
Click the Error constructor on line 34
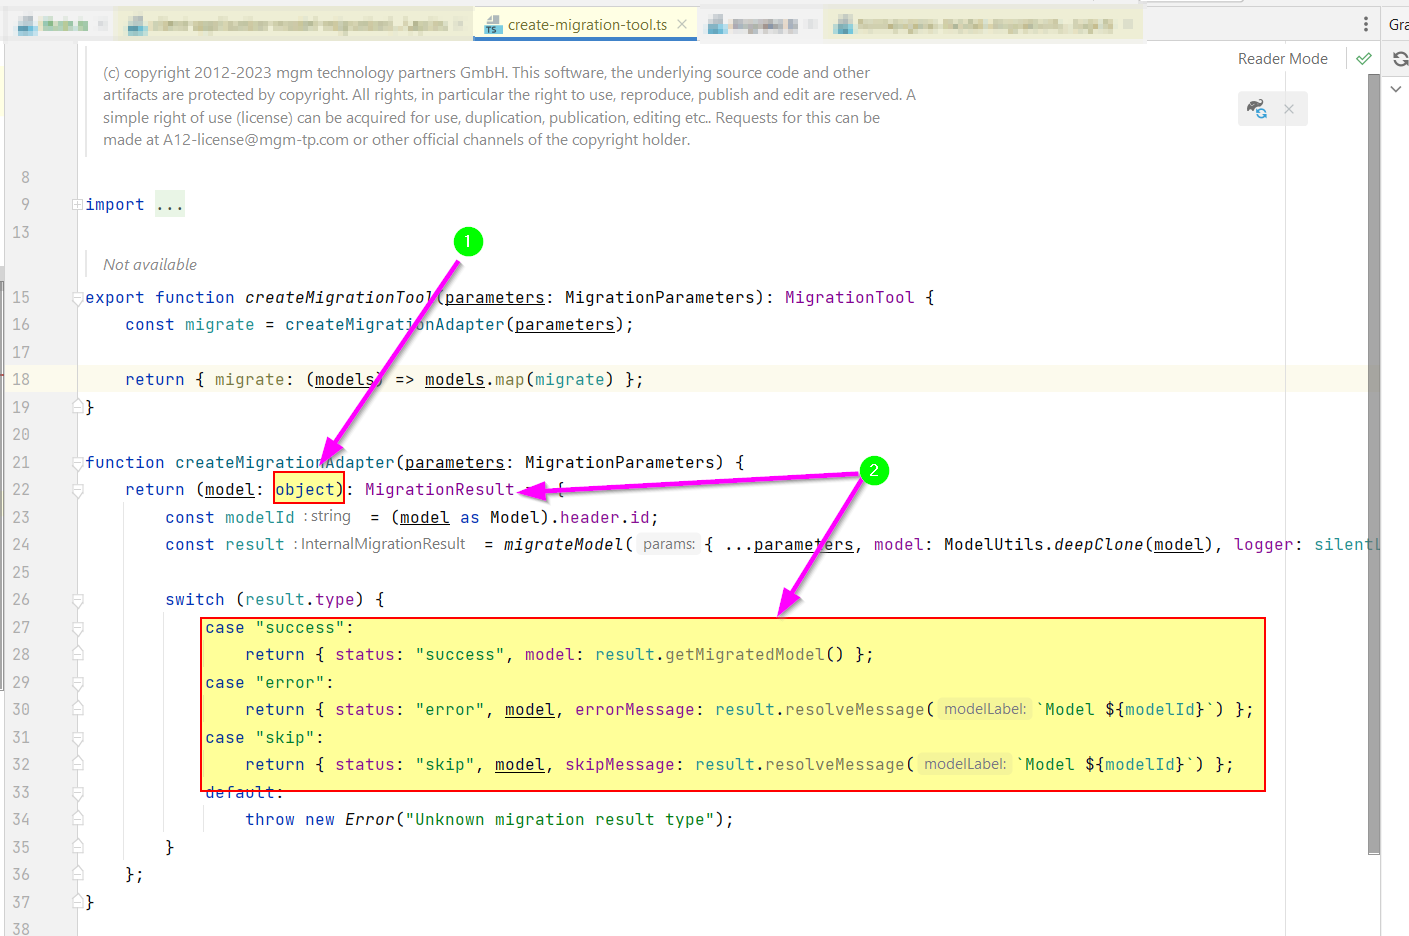tap(370, 820)
